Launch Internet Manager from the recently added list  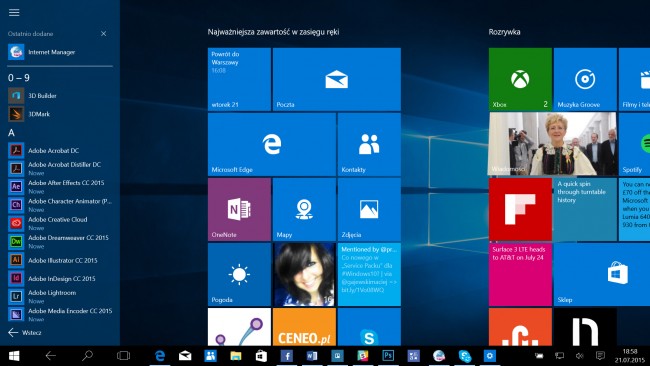pyautogui.click(x=60, y=52)
